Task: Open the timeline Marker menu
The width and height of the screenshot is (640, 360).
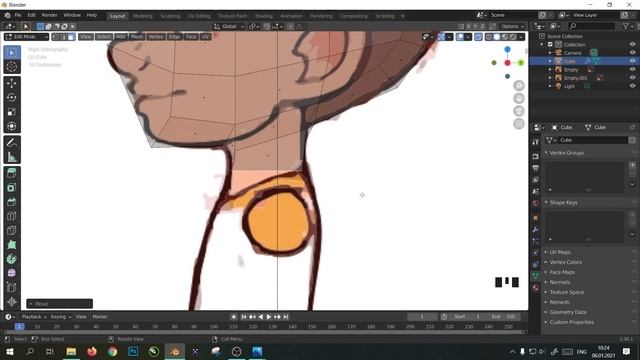Action: [x=100, y=317]
